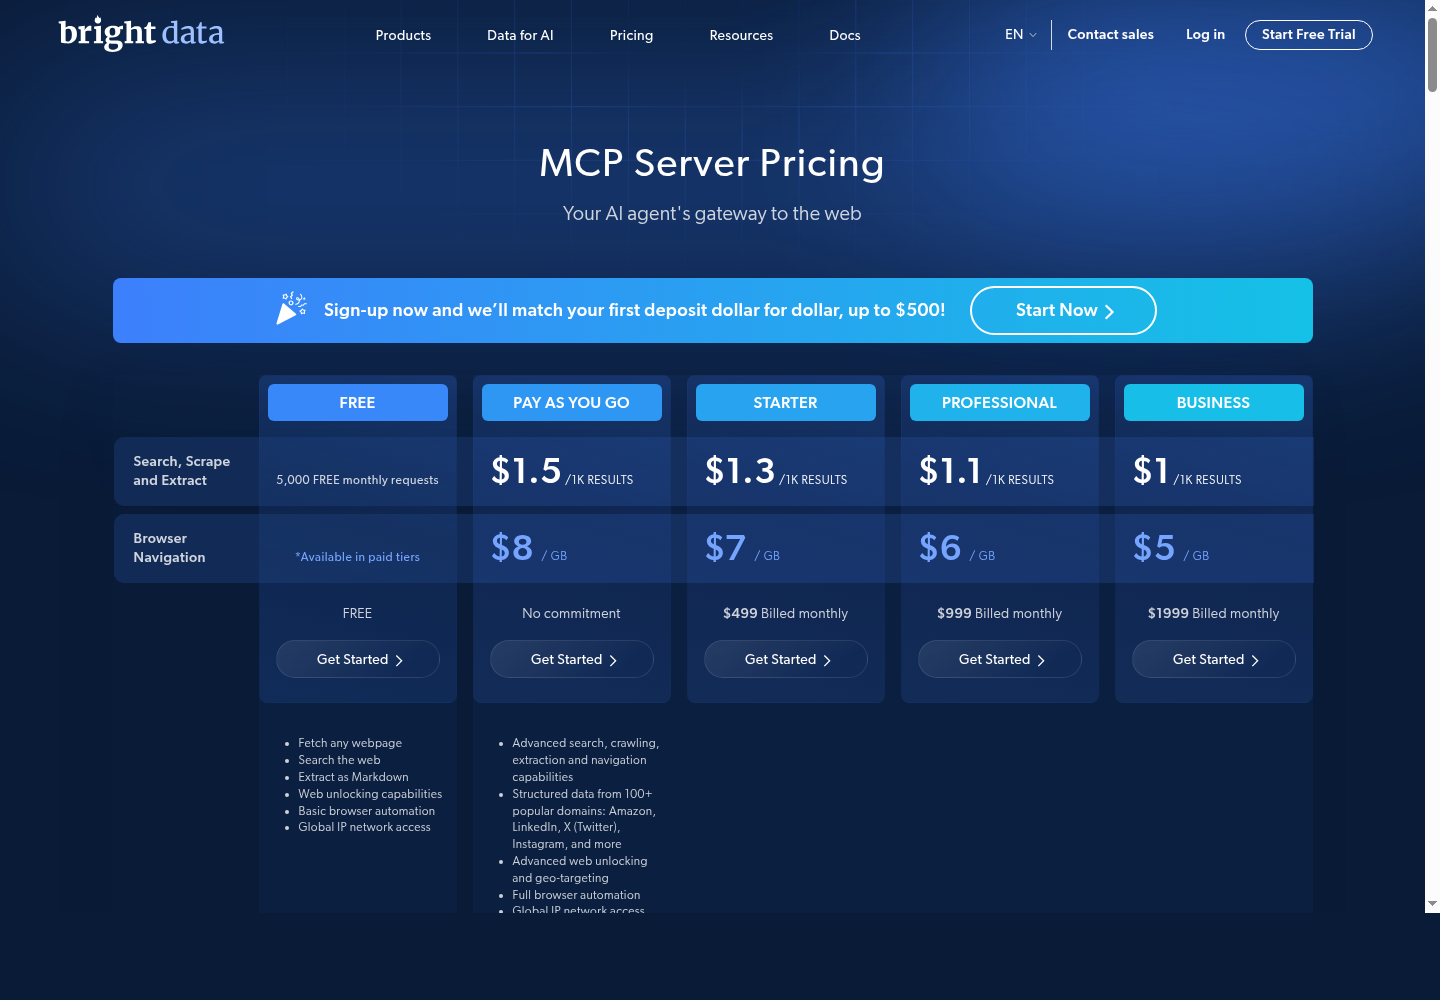1440x1000 pixels.
Task: Click the Start Free Trial button
Action: pyautogui.click(x=1308, y=34)
